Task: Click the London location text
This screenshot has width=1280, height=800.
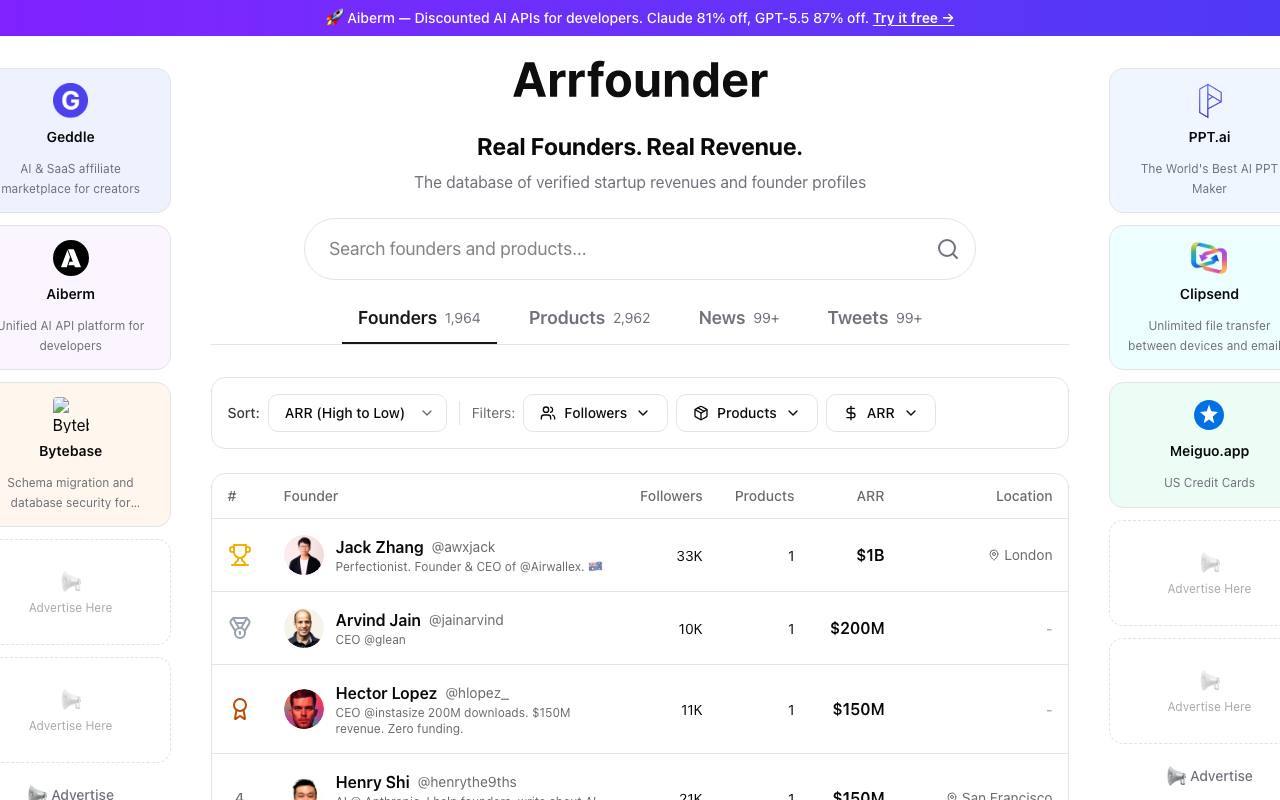Action: [x=1028, y=555]
